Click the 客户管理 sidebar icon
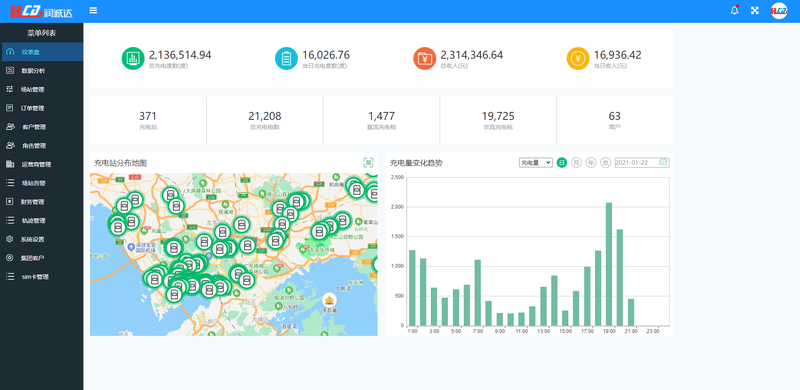Image resolution: width=800 pixels, height=390 pixels. click(x=10, y=127)
